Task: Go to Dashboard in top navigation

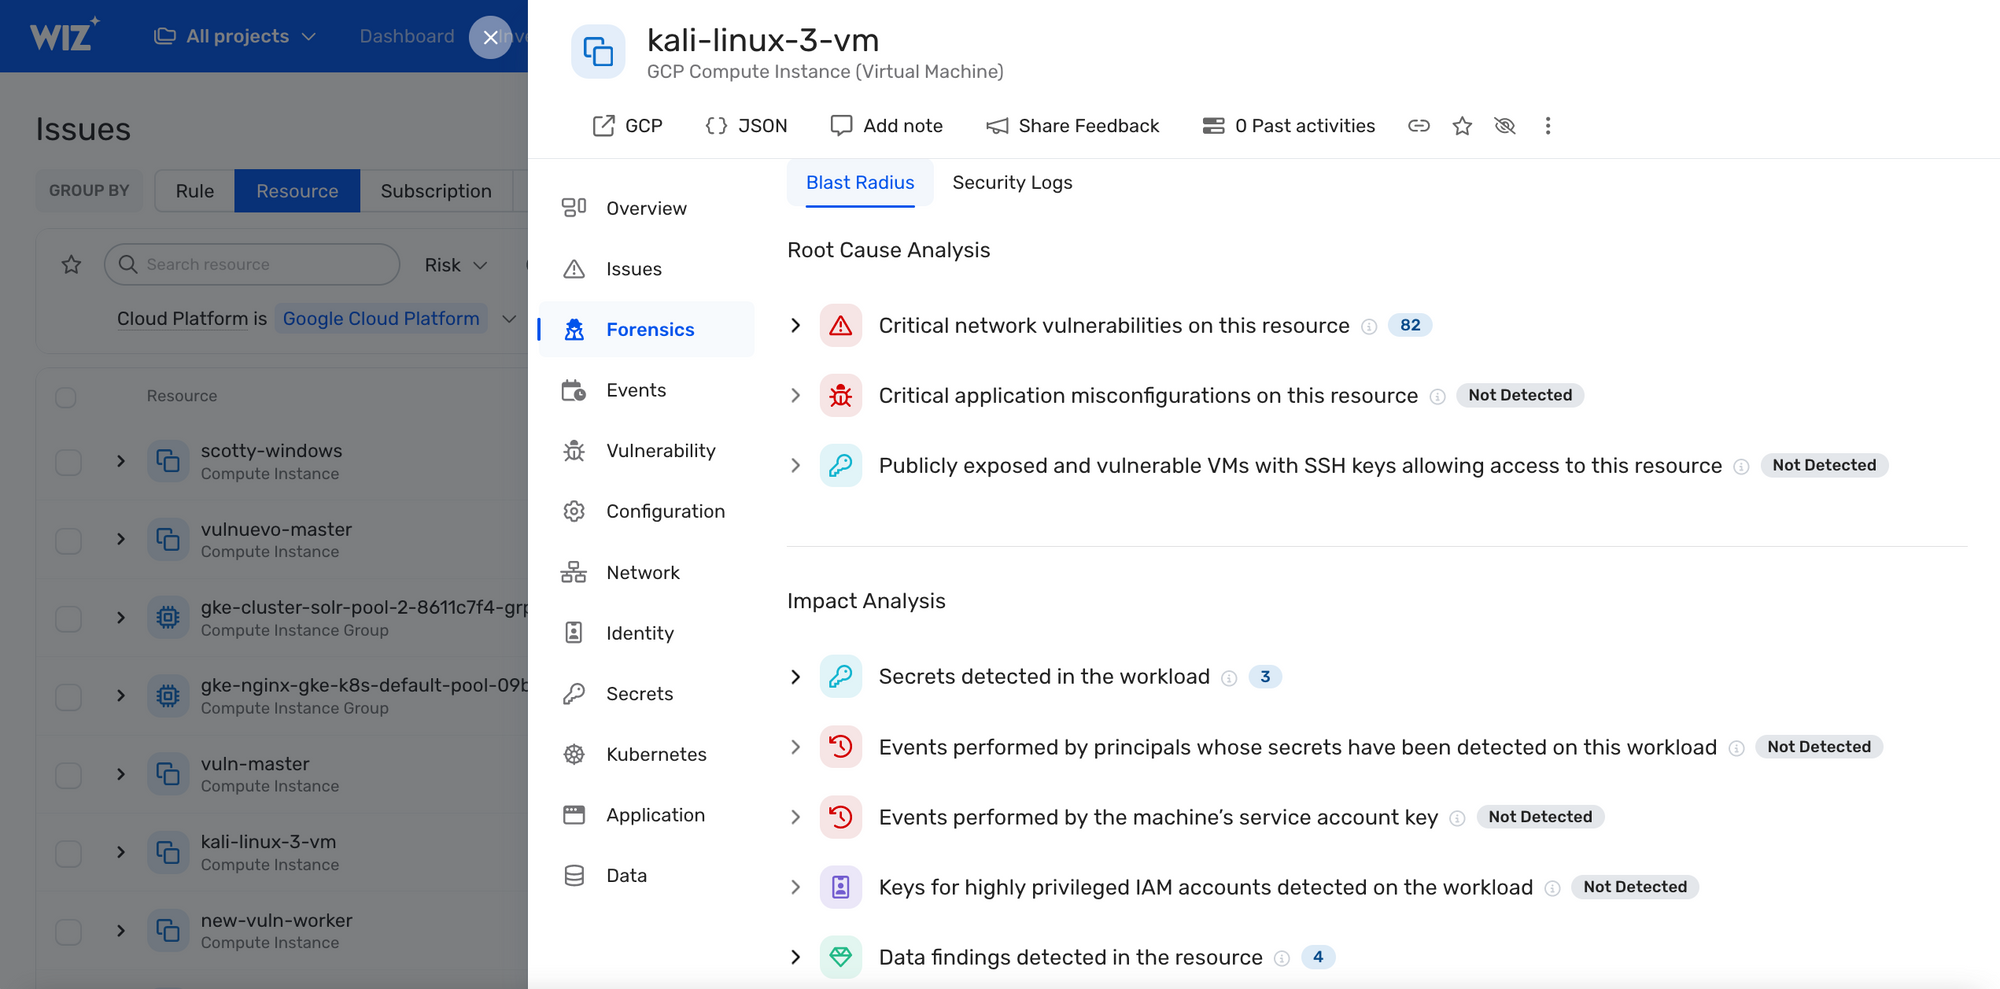Action: (406, 36)
